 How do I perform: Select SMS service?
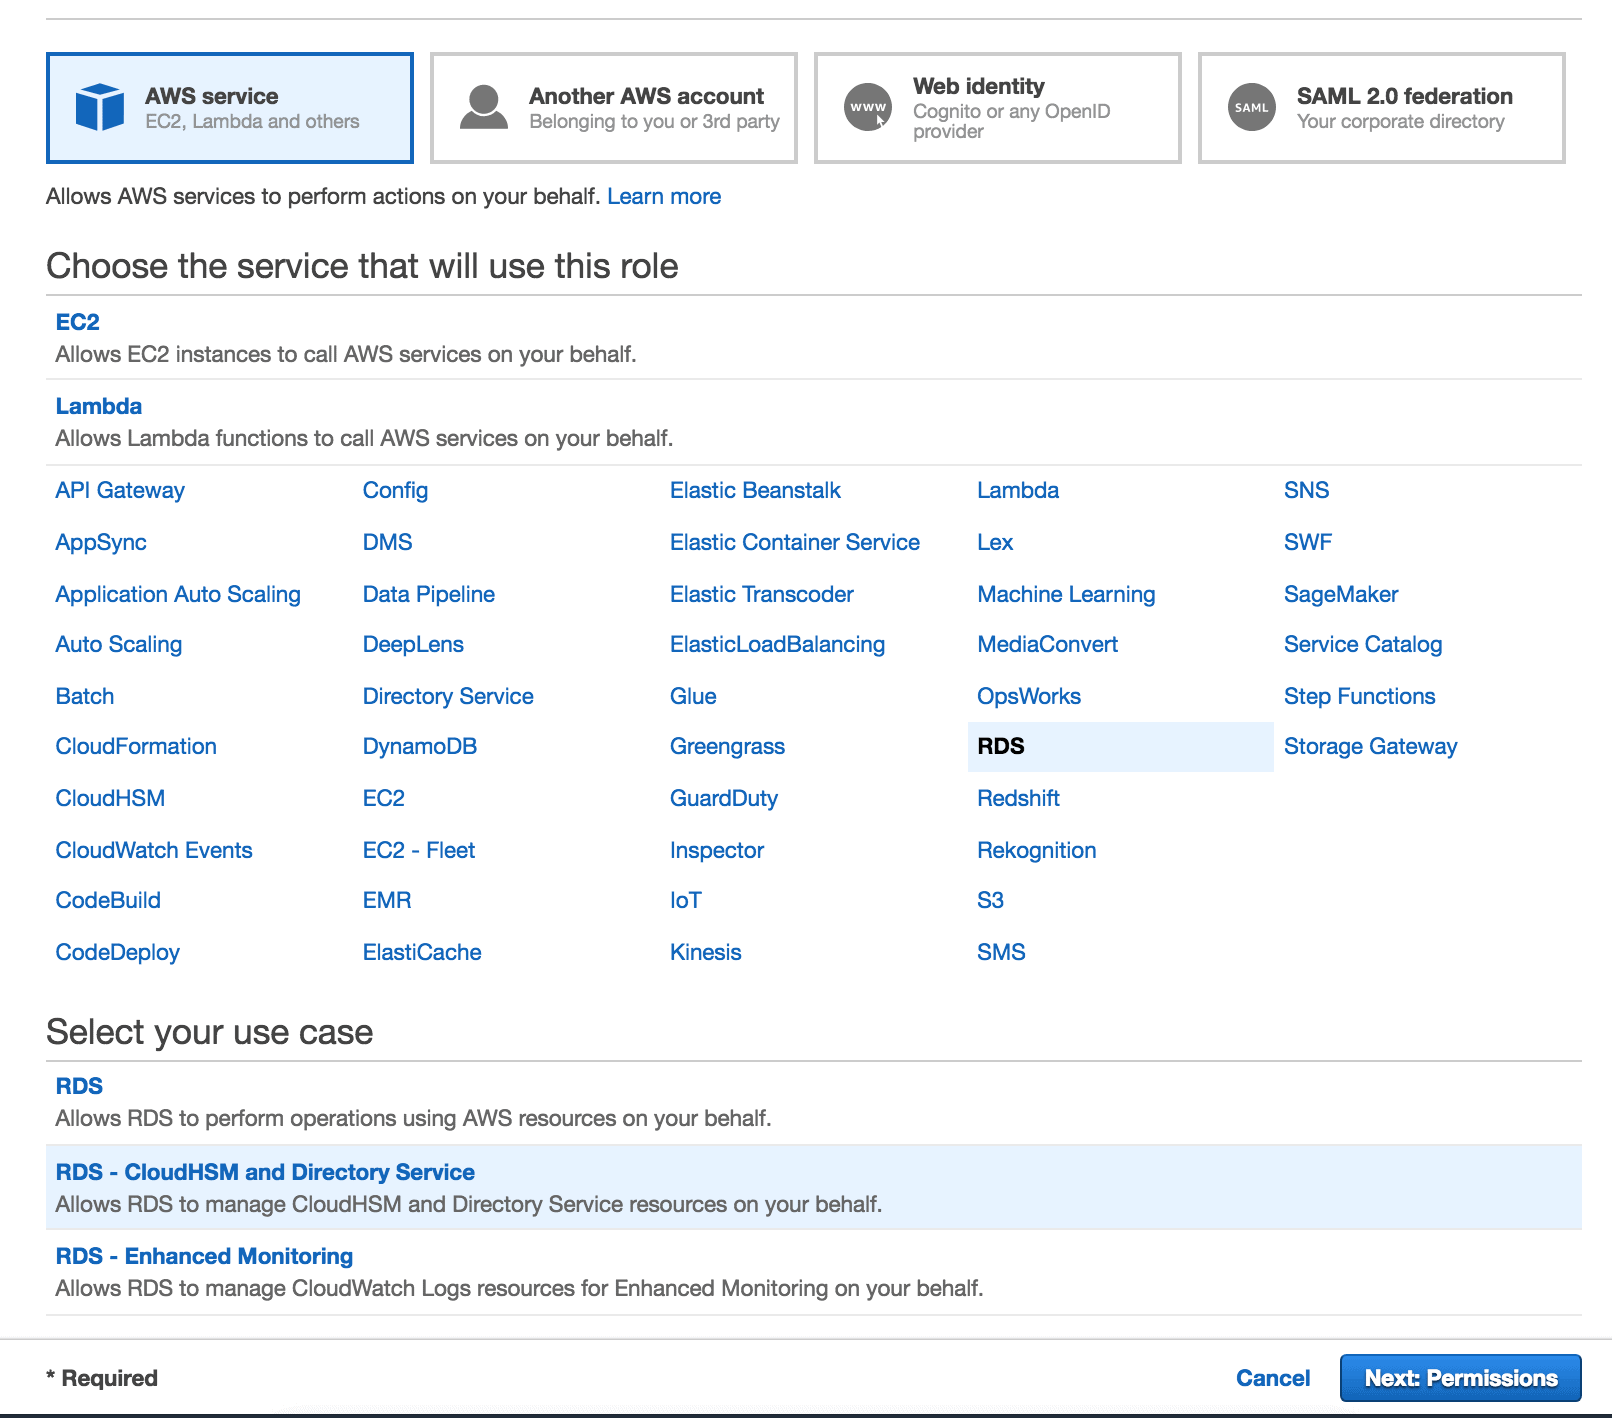tap(1001, 952)
